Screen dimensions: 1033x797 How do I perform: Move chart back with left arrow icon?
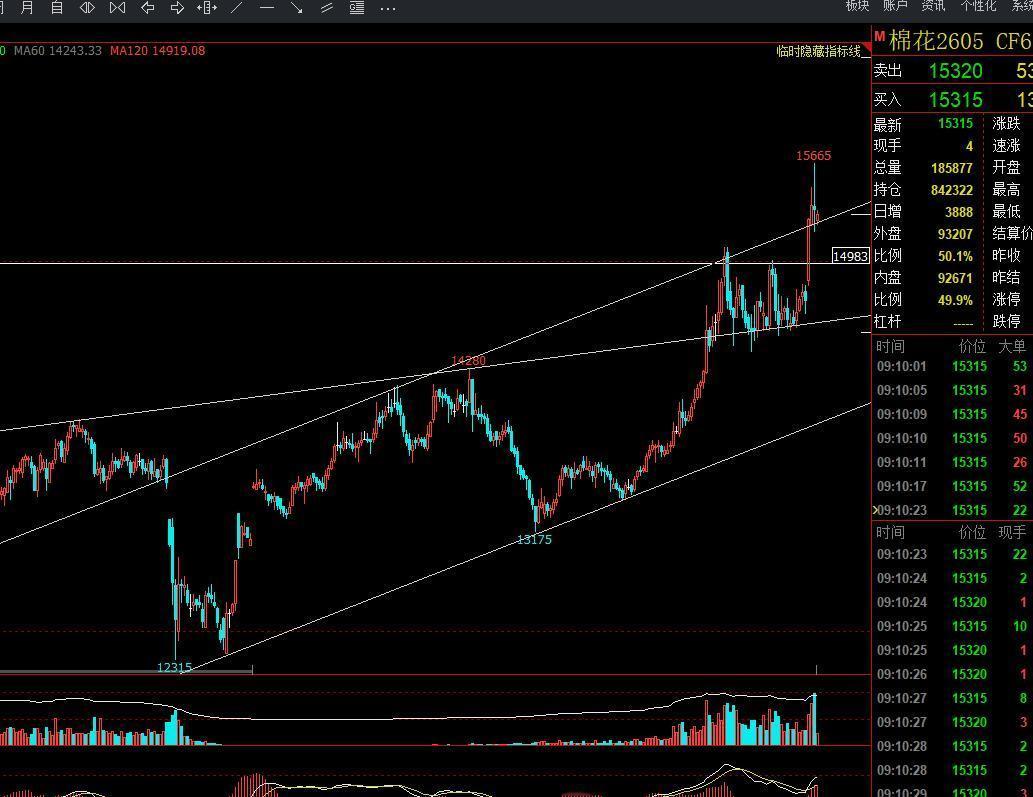click(148, 8)
